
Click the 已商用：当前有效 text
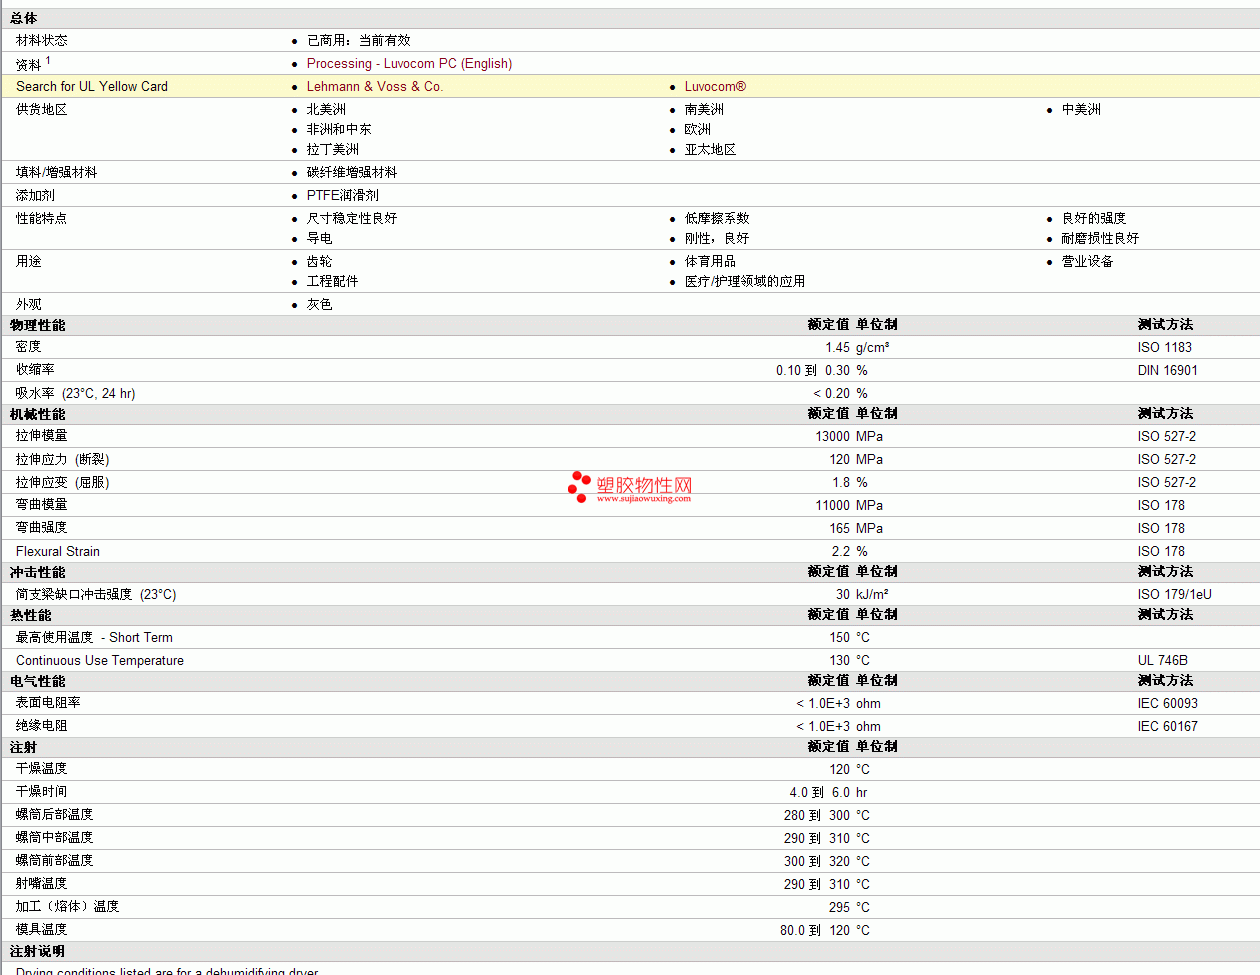(358, 40)
